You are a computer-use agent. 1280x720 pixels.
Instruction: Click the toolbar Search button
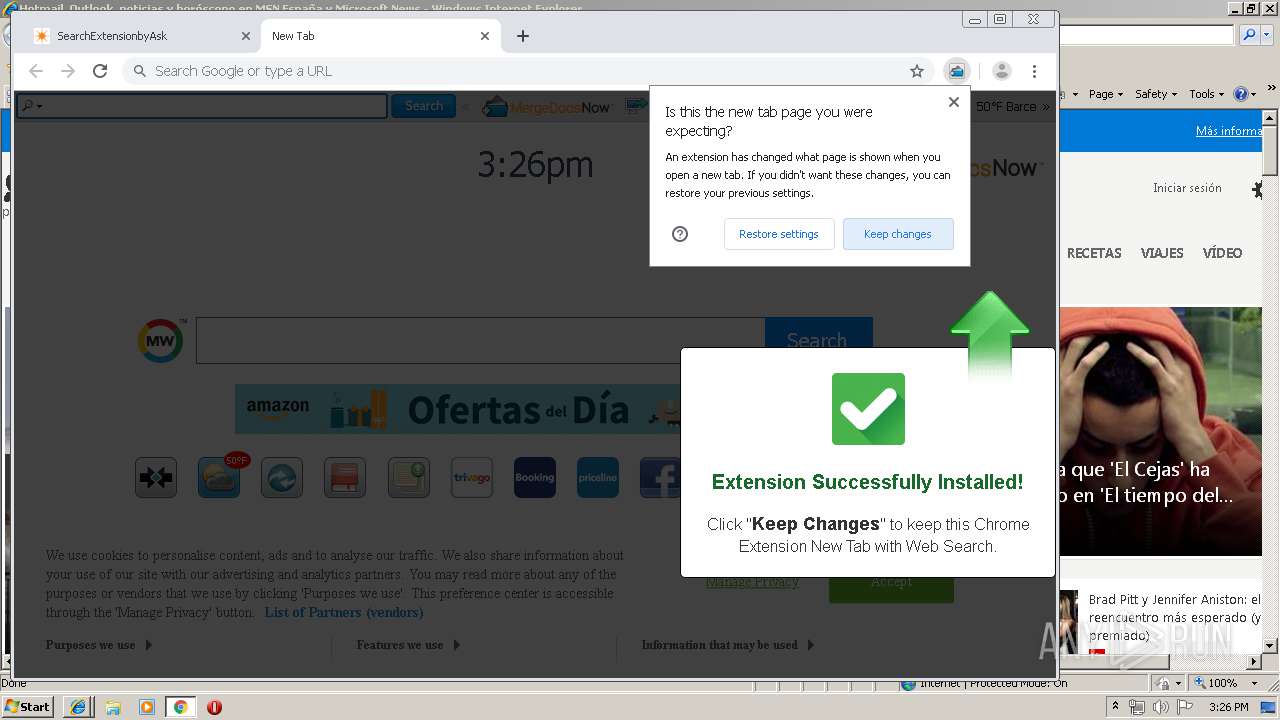point(424,106)
